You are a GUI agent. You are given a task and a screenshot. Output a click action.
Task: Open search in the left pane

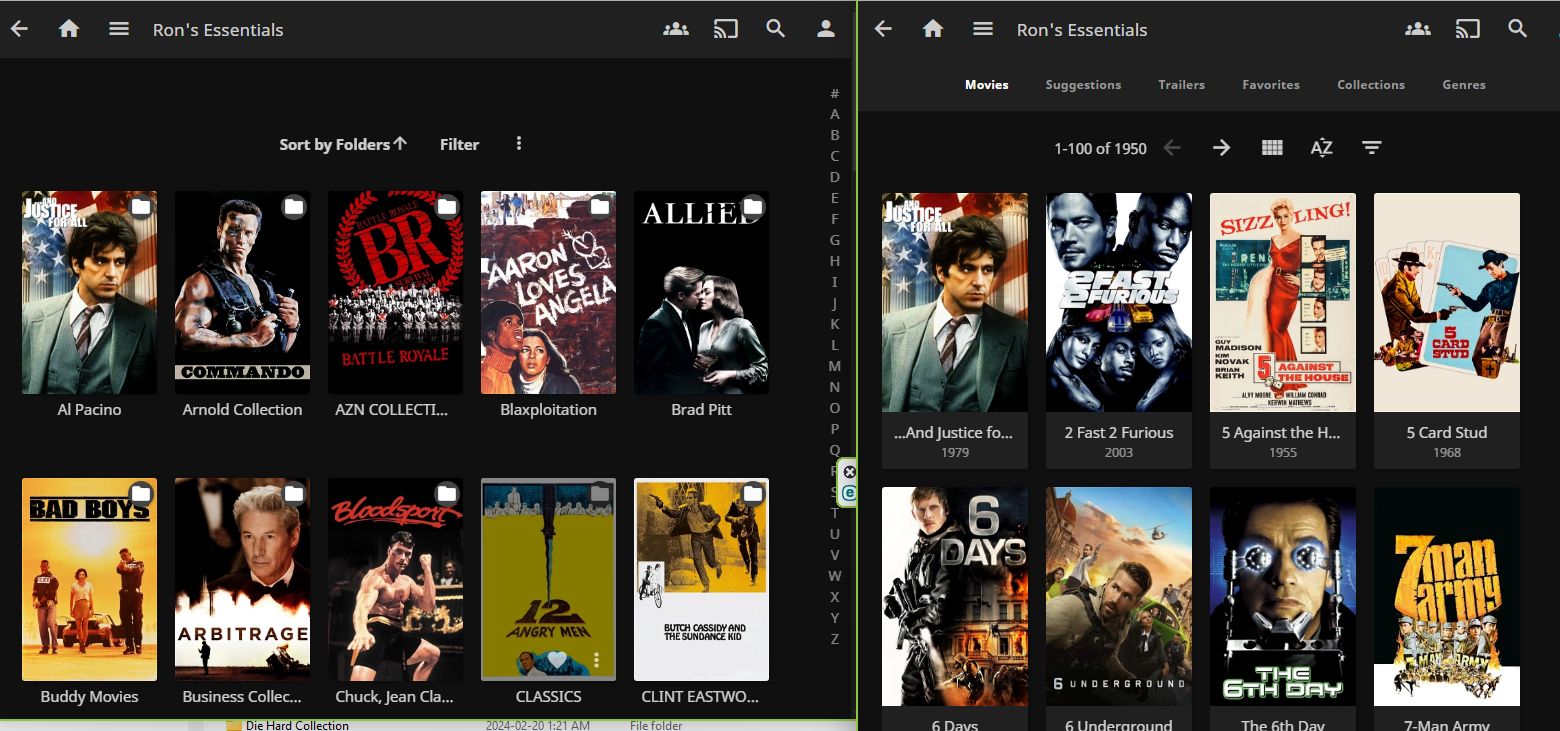(x=776, y=29)
